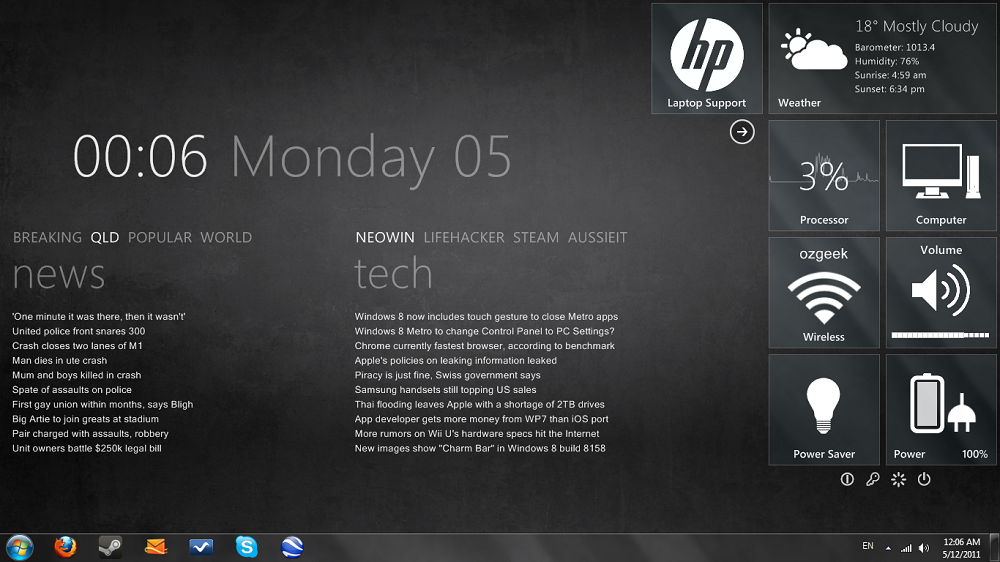Screen dimensions: 1000x562
Task: Click the spinning restart icon below tiles
Action: (x=898, y=479)
